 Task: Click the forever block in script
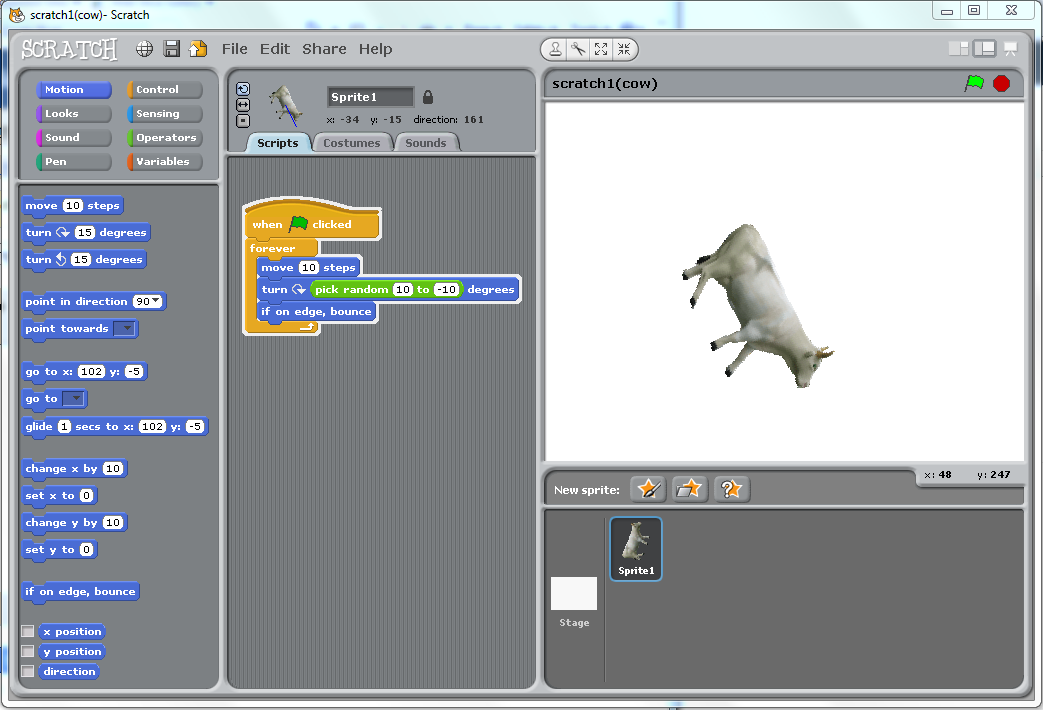click(273, 248)
